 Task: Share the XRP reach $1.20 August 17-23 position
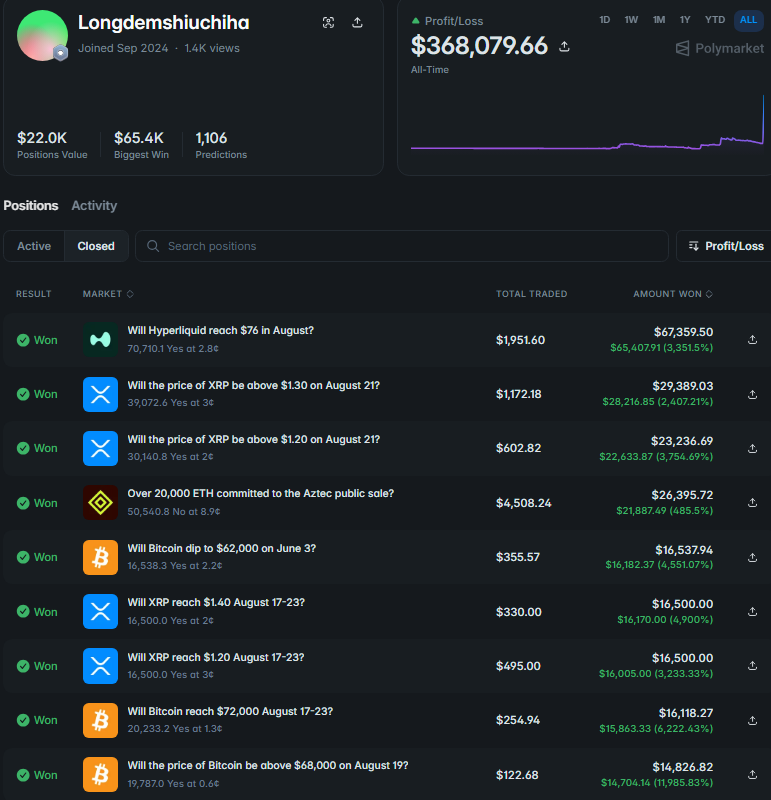click(752, 666)
